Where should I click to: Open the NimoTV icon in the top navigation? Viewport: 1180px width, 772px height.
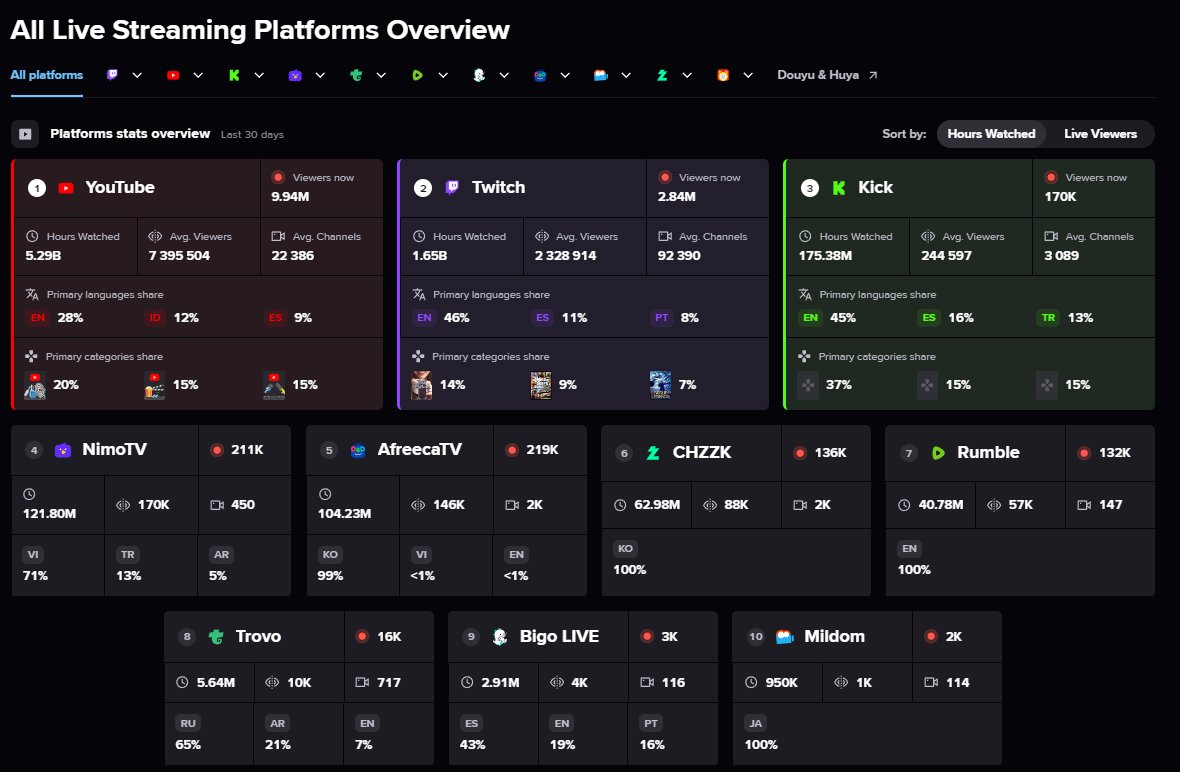coord(295,75)
